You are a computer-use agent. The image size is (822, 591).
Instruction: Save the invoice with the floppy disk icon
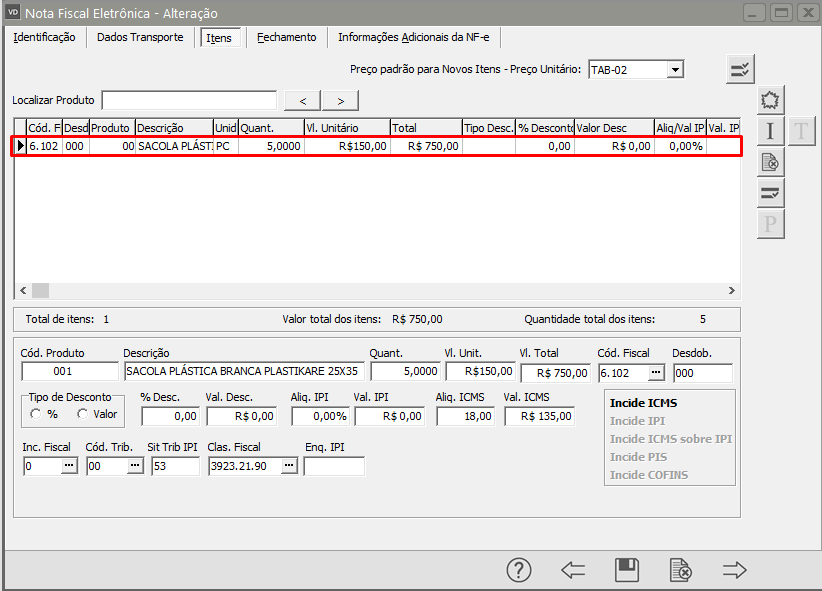[x=627, y=570]
